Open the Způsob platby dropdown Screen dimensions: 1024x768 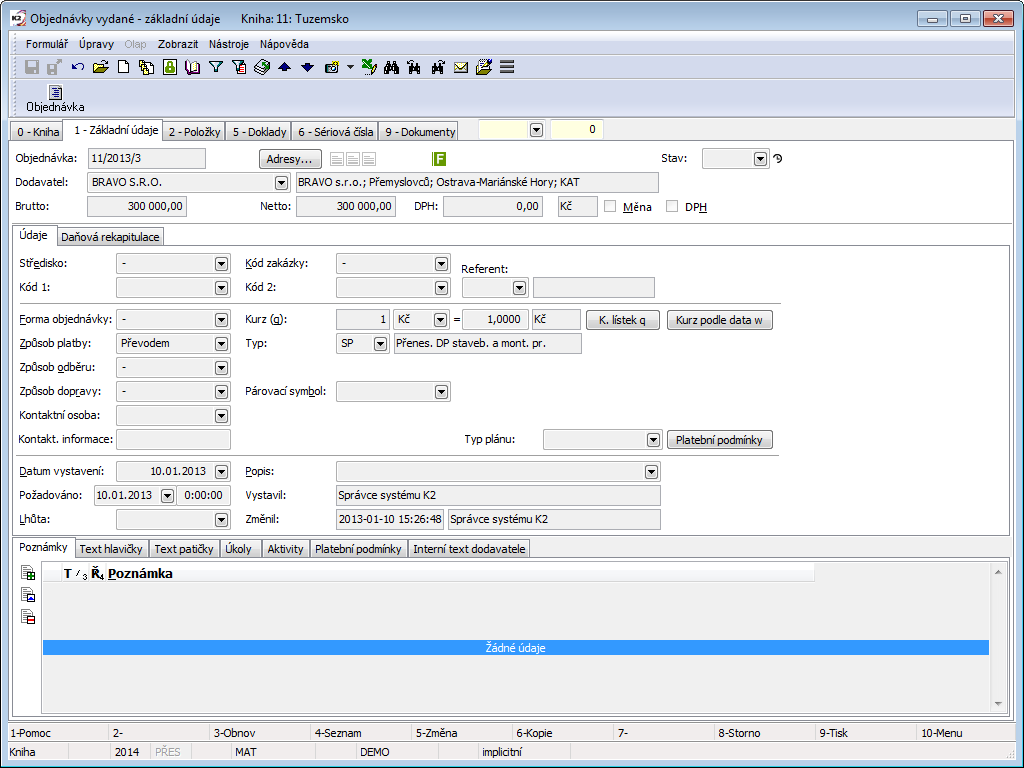click(222, 344)
